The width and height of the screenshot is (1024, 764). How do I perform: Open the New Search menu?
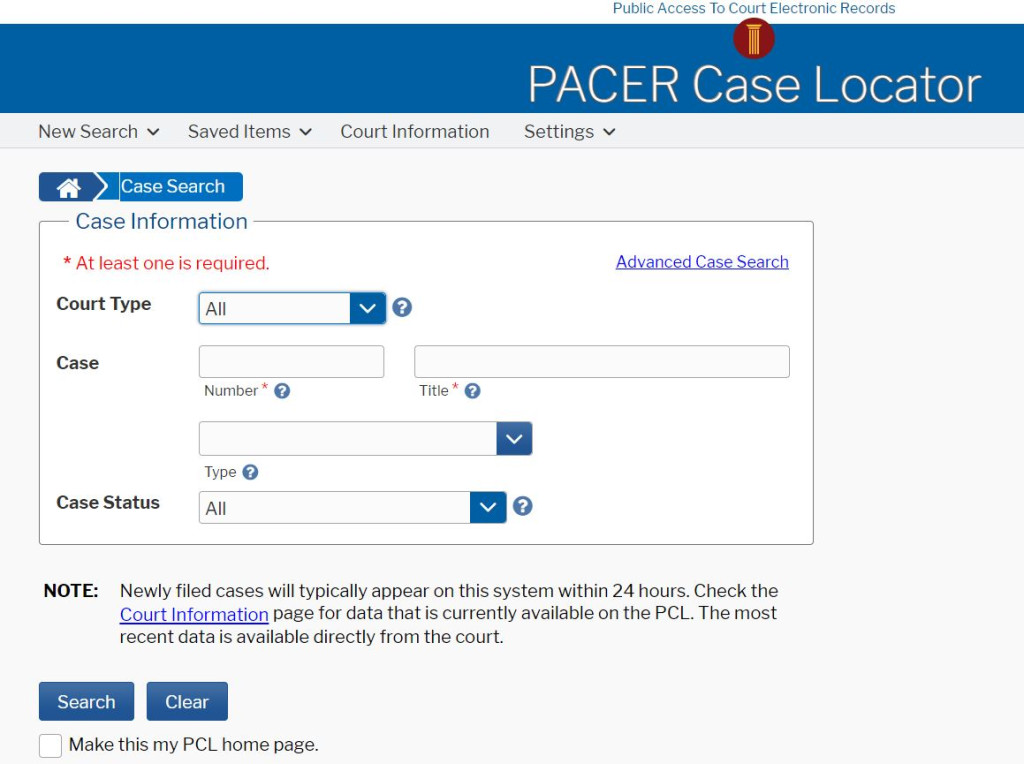[99, 132]
